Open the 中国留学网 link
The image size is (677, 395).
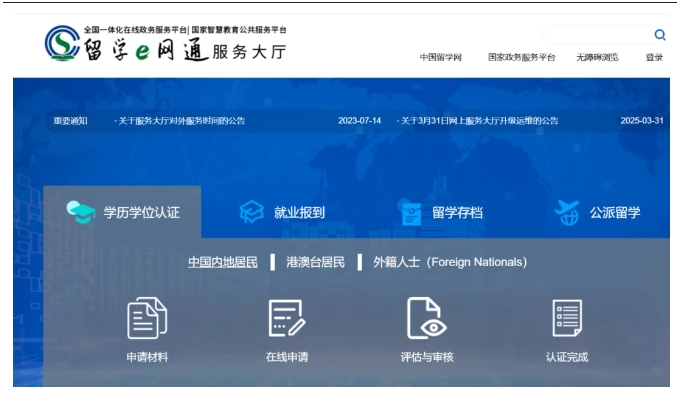coord(441,57)
